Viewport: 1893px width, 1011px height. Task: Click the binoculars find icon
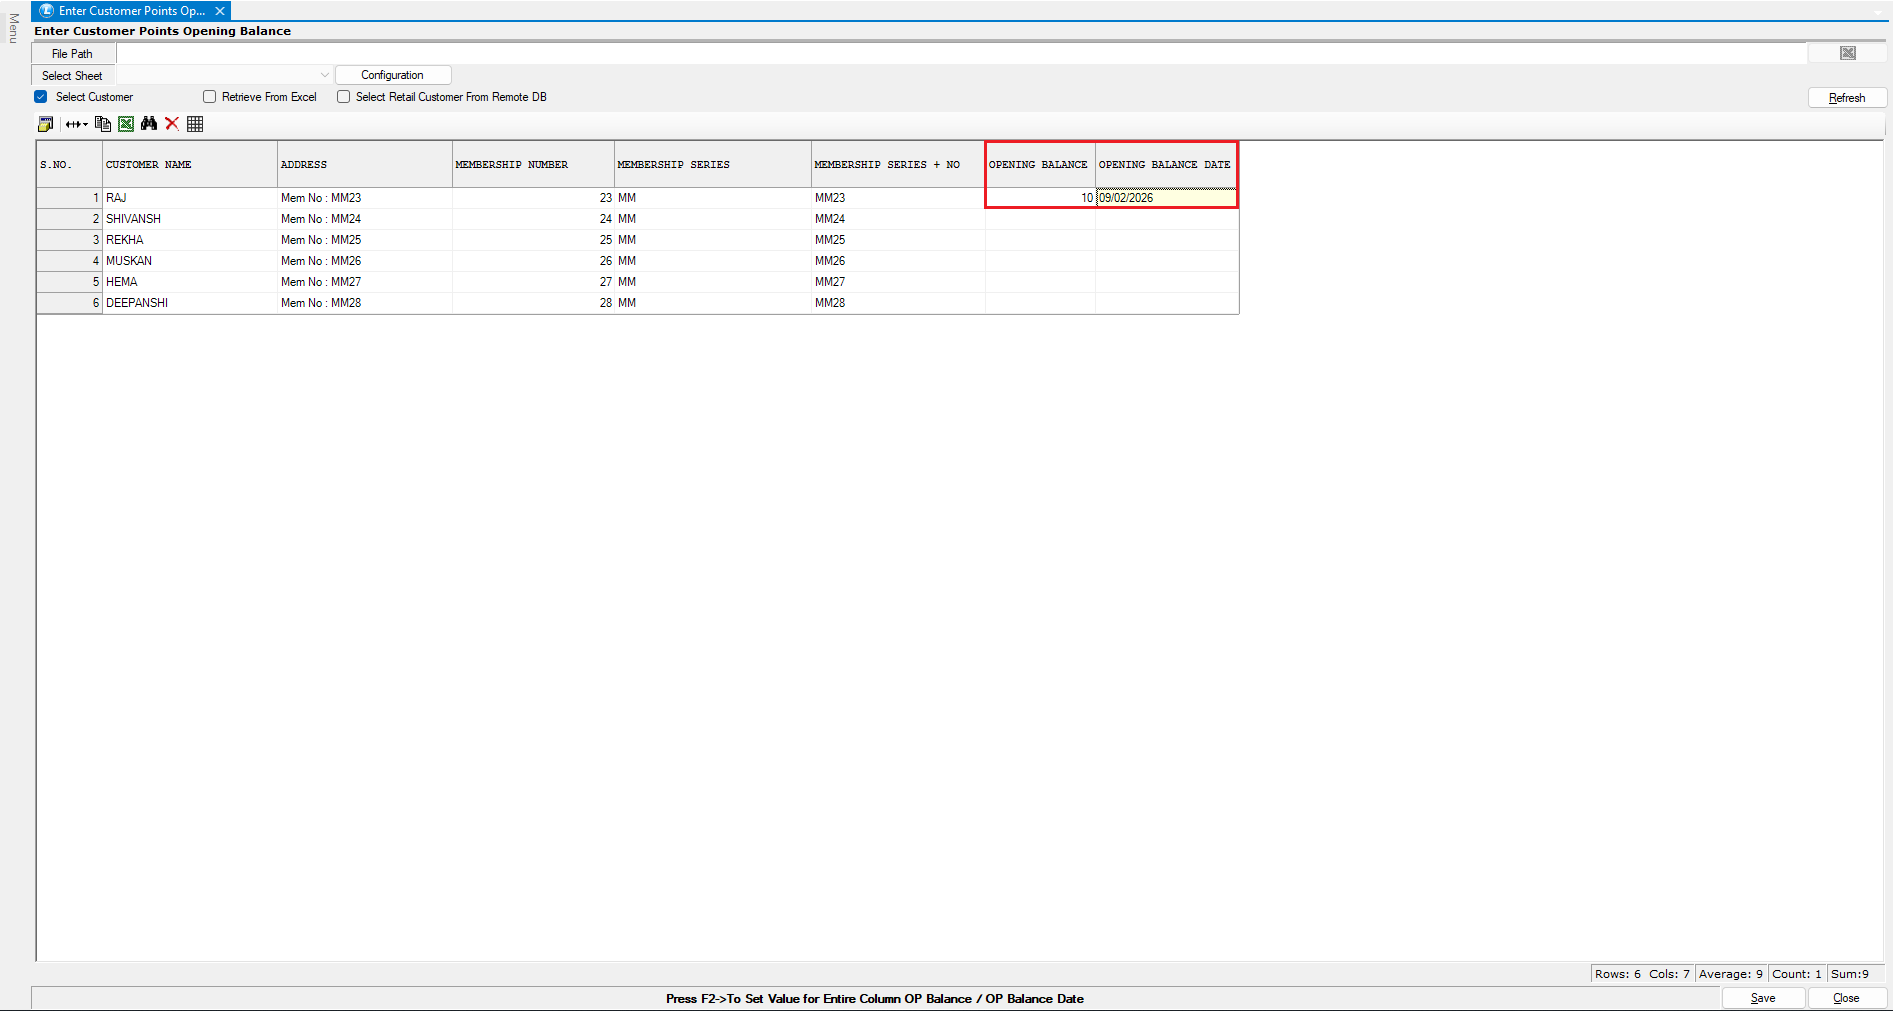point(149,124)
